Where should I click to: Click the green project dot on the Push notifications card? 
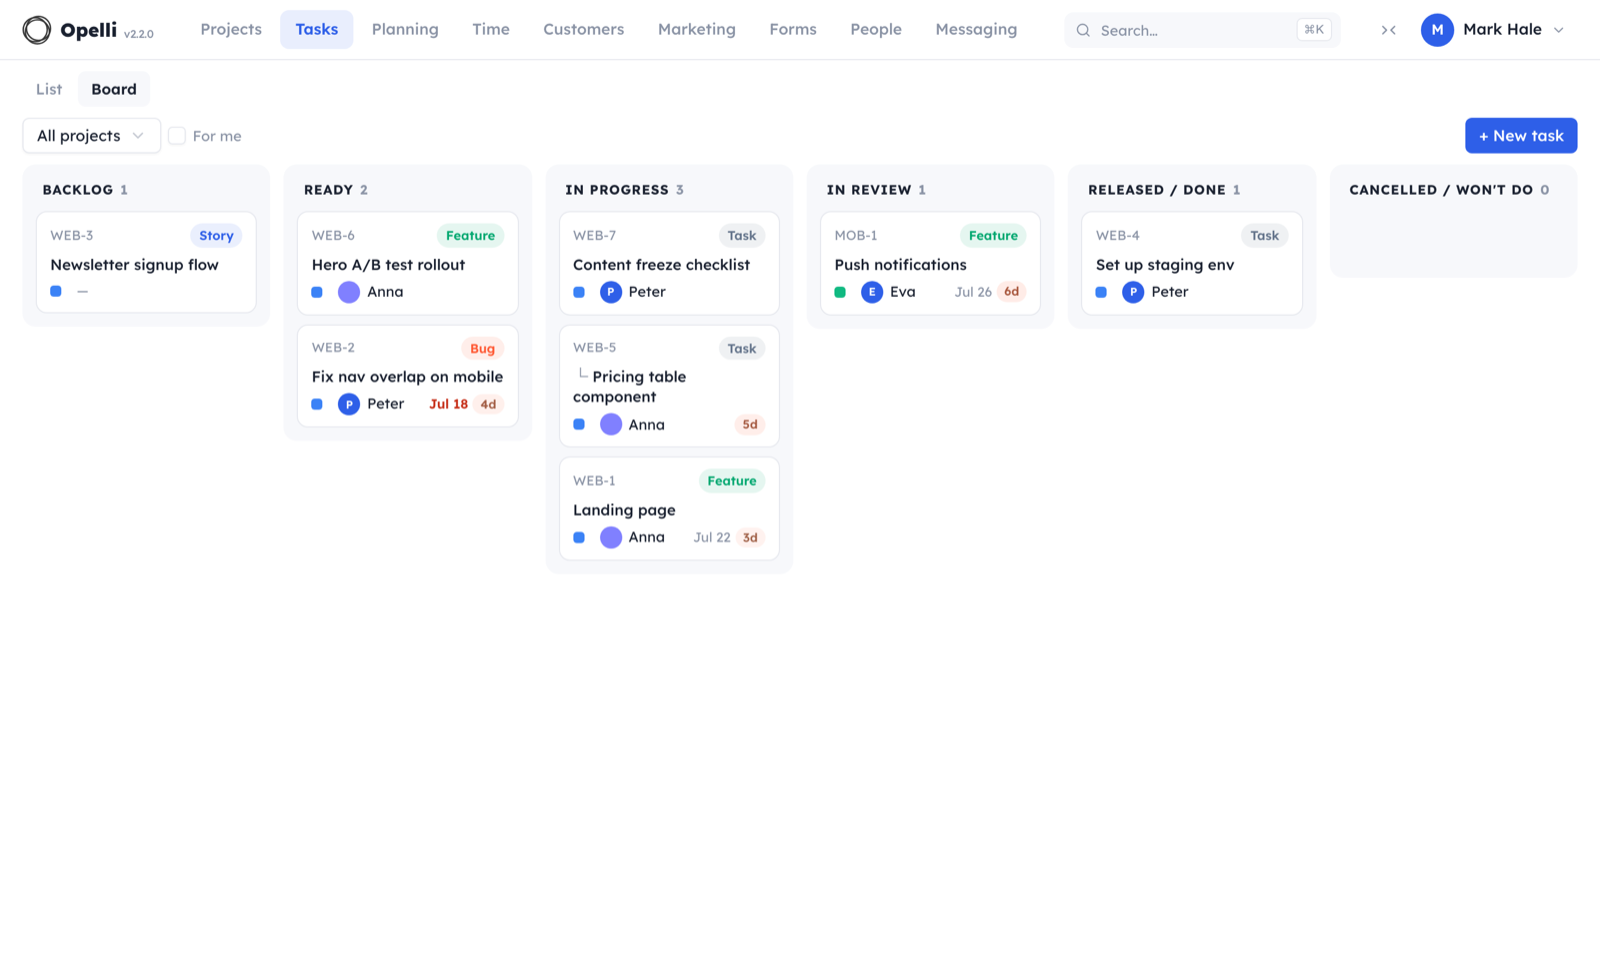840,292
